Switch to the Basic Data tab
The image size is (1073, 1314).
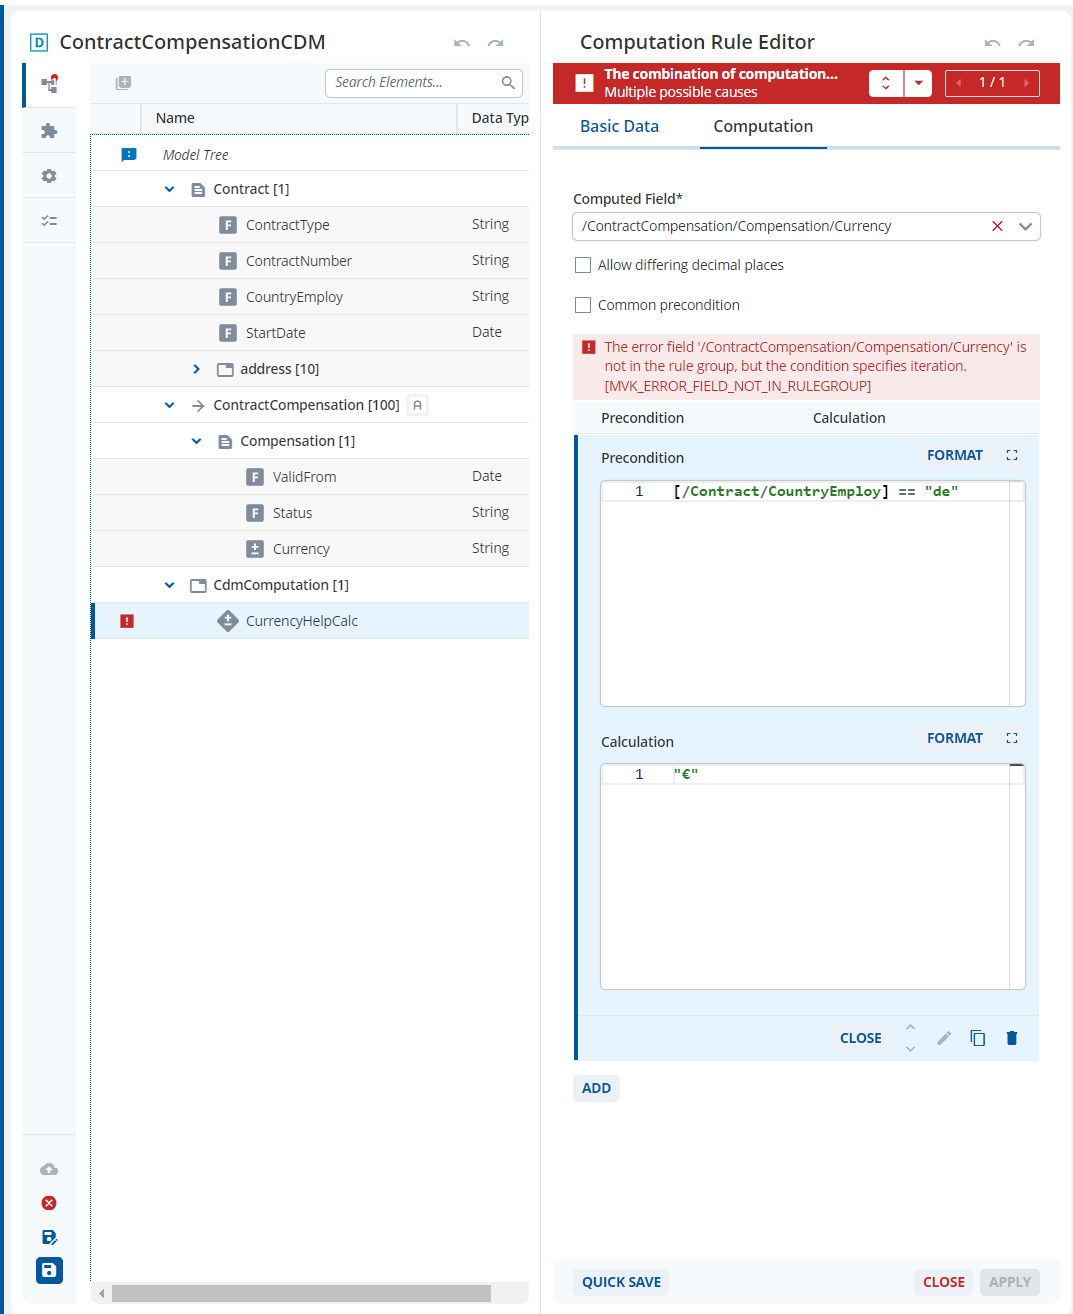coord(619,126)
